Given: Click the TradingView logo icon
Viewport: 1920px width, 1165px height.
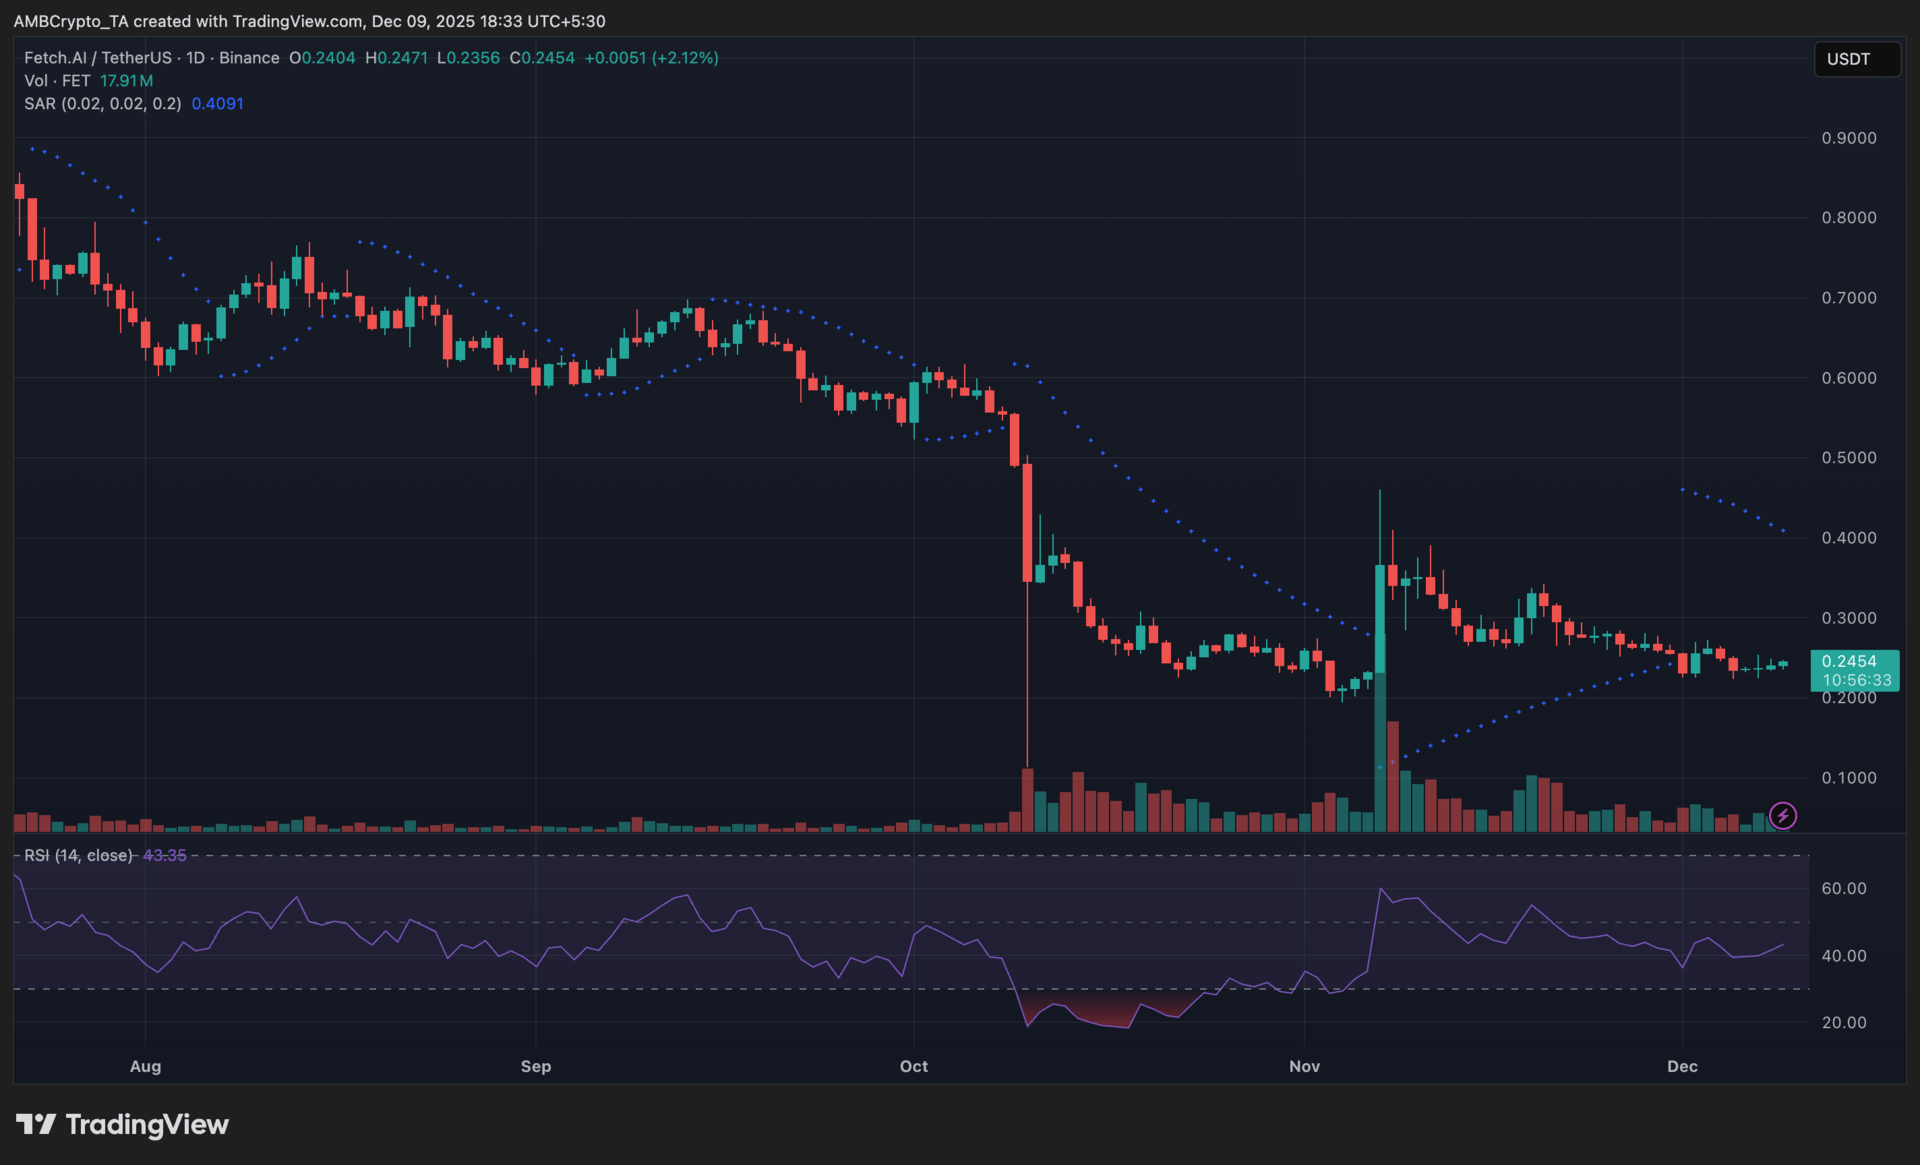Looking at the screenshot, I should coord(36,1124).
